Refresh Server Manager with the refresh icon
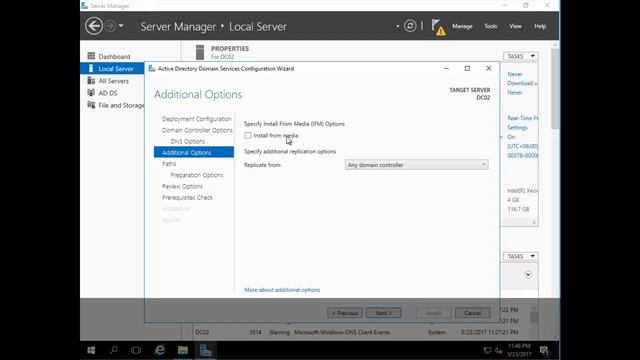The image size is (640, 360). [x=410, y=26]
